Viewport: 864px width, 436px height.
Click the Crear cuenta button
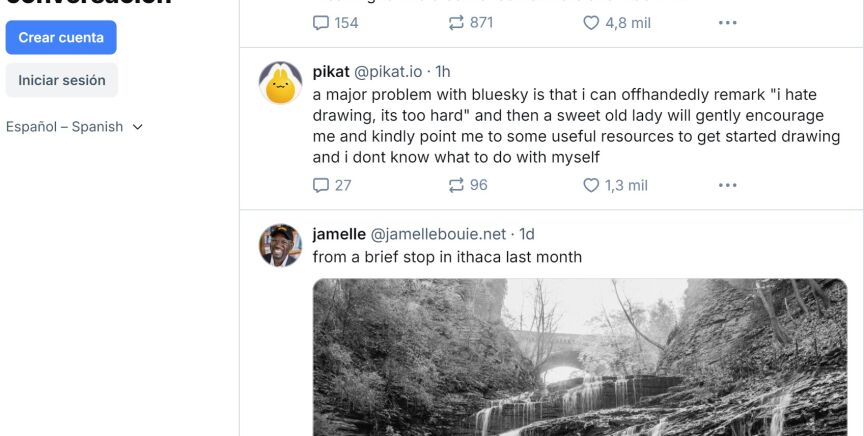tap(61, 38)
